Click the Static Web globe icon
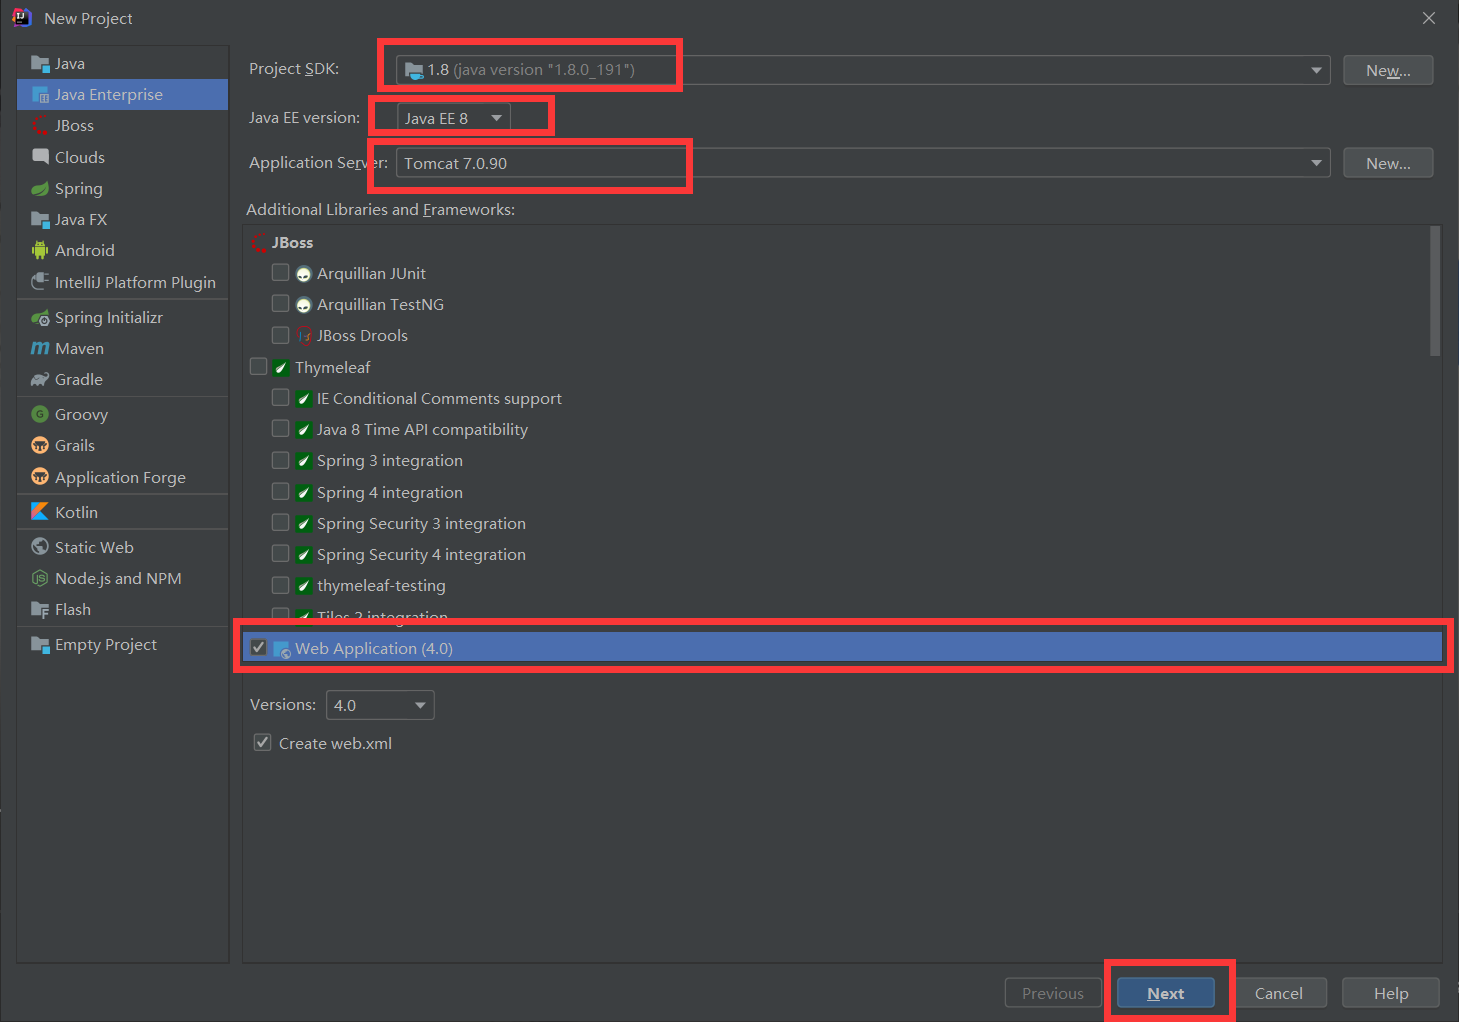Image resolution: width=1459 pixels, height=1022 pixels. 40,547
